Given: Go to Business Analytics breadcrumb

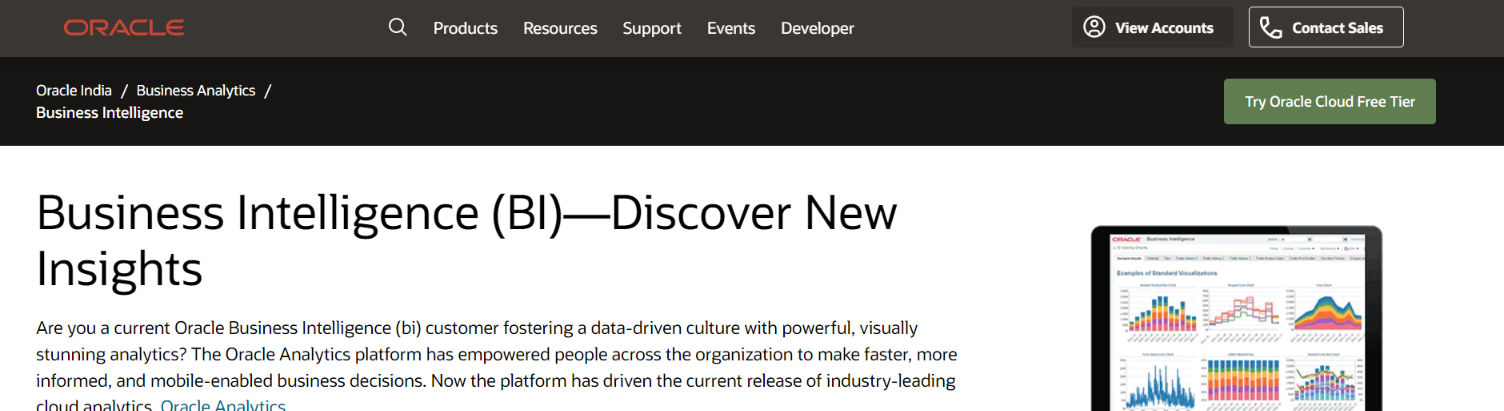Looking at the screenshot, I should pos(196,90).
